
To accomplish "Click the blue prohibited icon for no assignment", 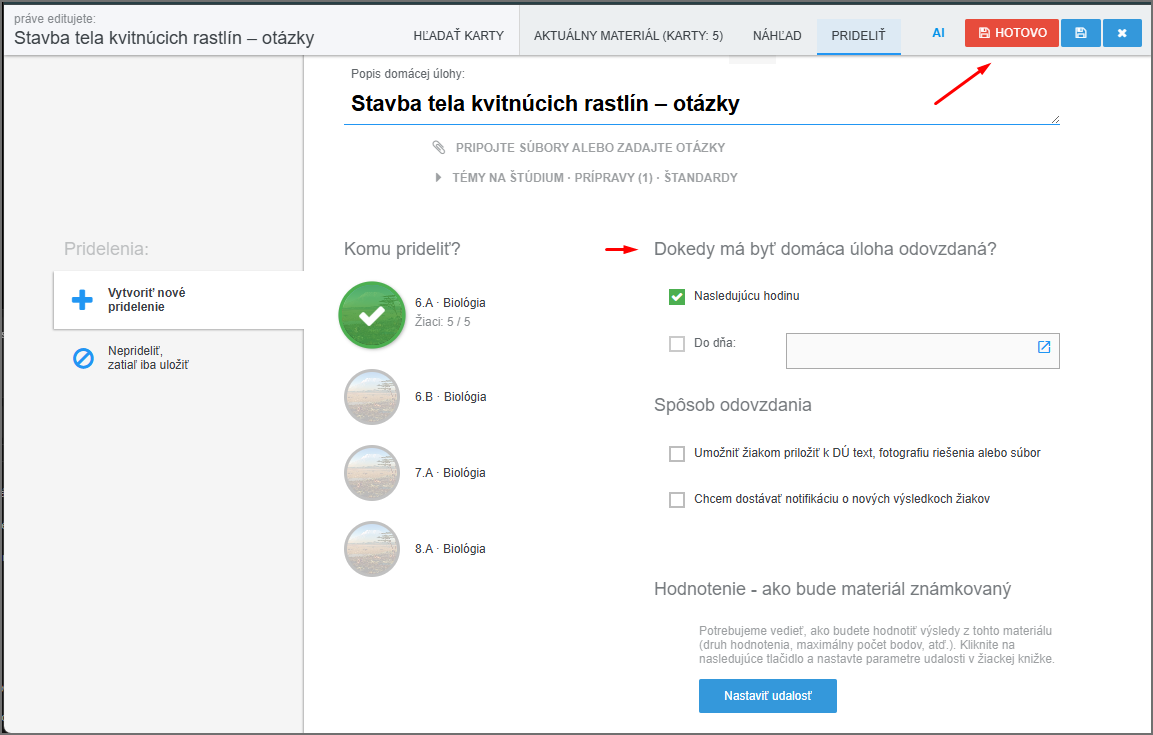I will point(83,358).
